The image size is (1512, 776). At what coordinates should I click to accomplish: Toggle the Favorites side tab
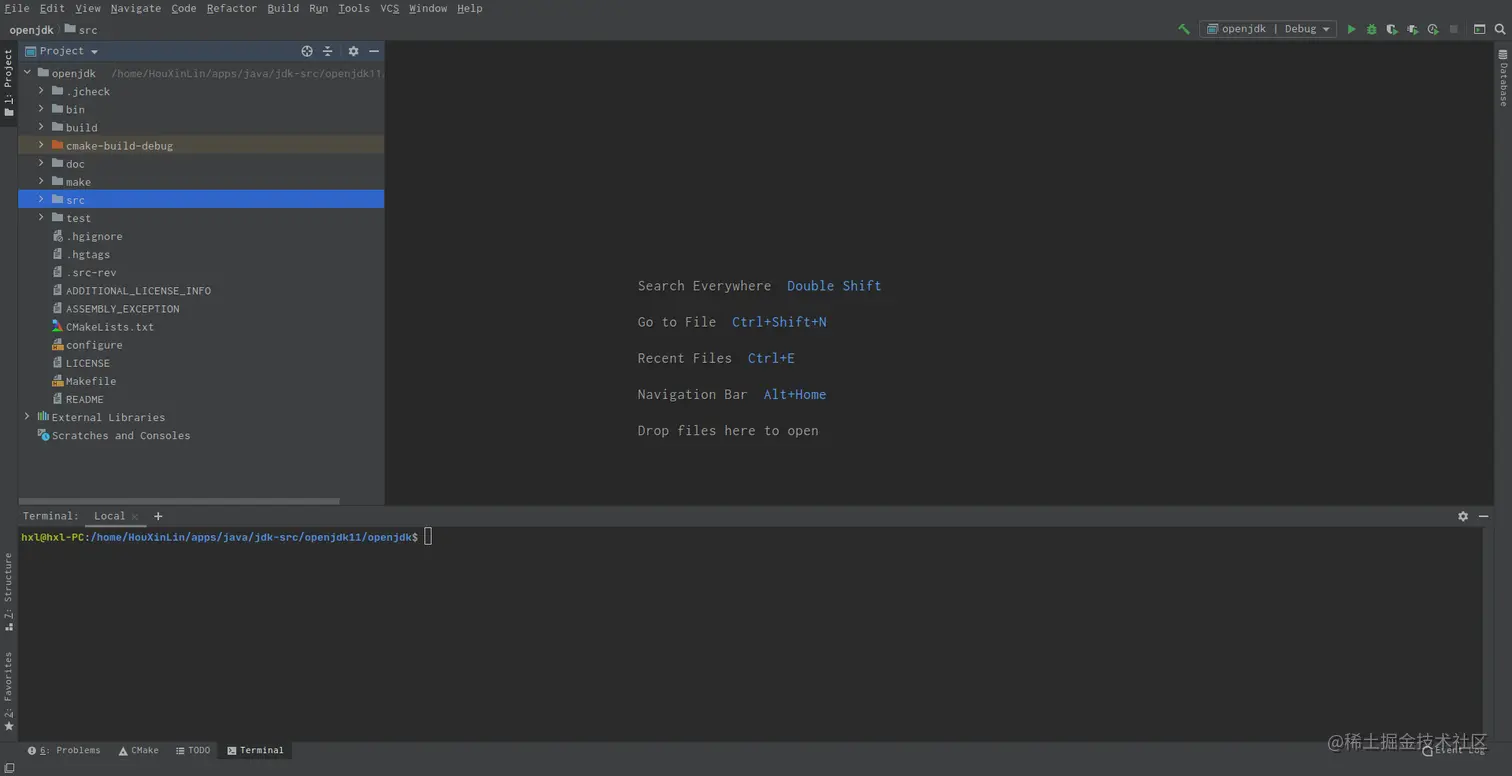(9, 692)
